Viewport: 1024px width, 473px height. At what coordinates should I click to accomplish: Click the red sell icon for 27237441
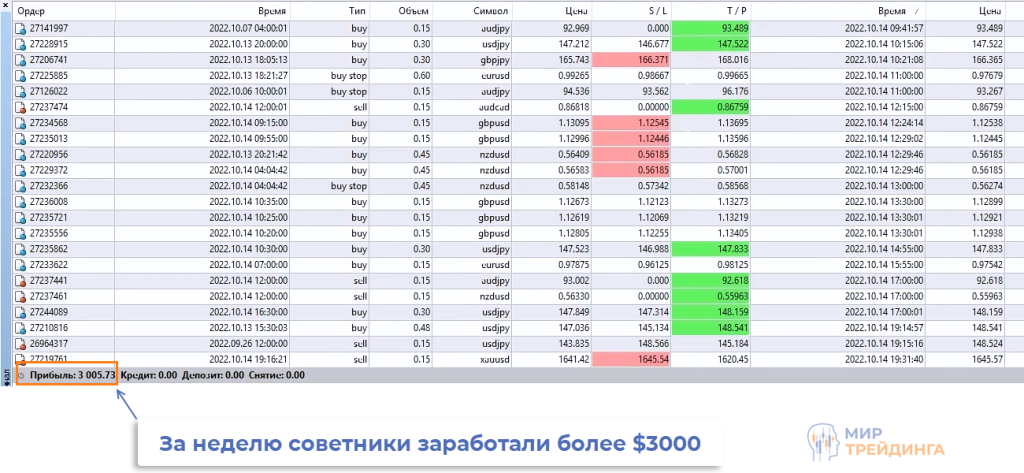point(20,281)
